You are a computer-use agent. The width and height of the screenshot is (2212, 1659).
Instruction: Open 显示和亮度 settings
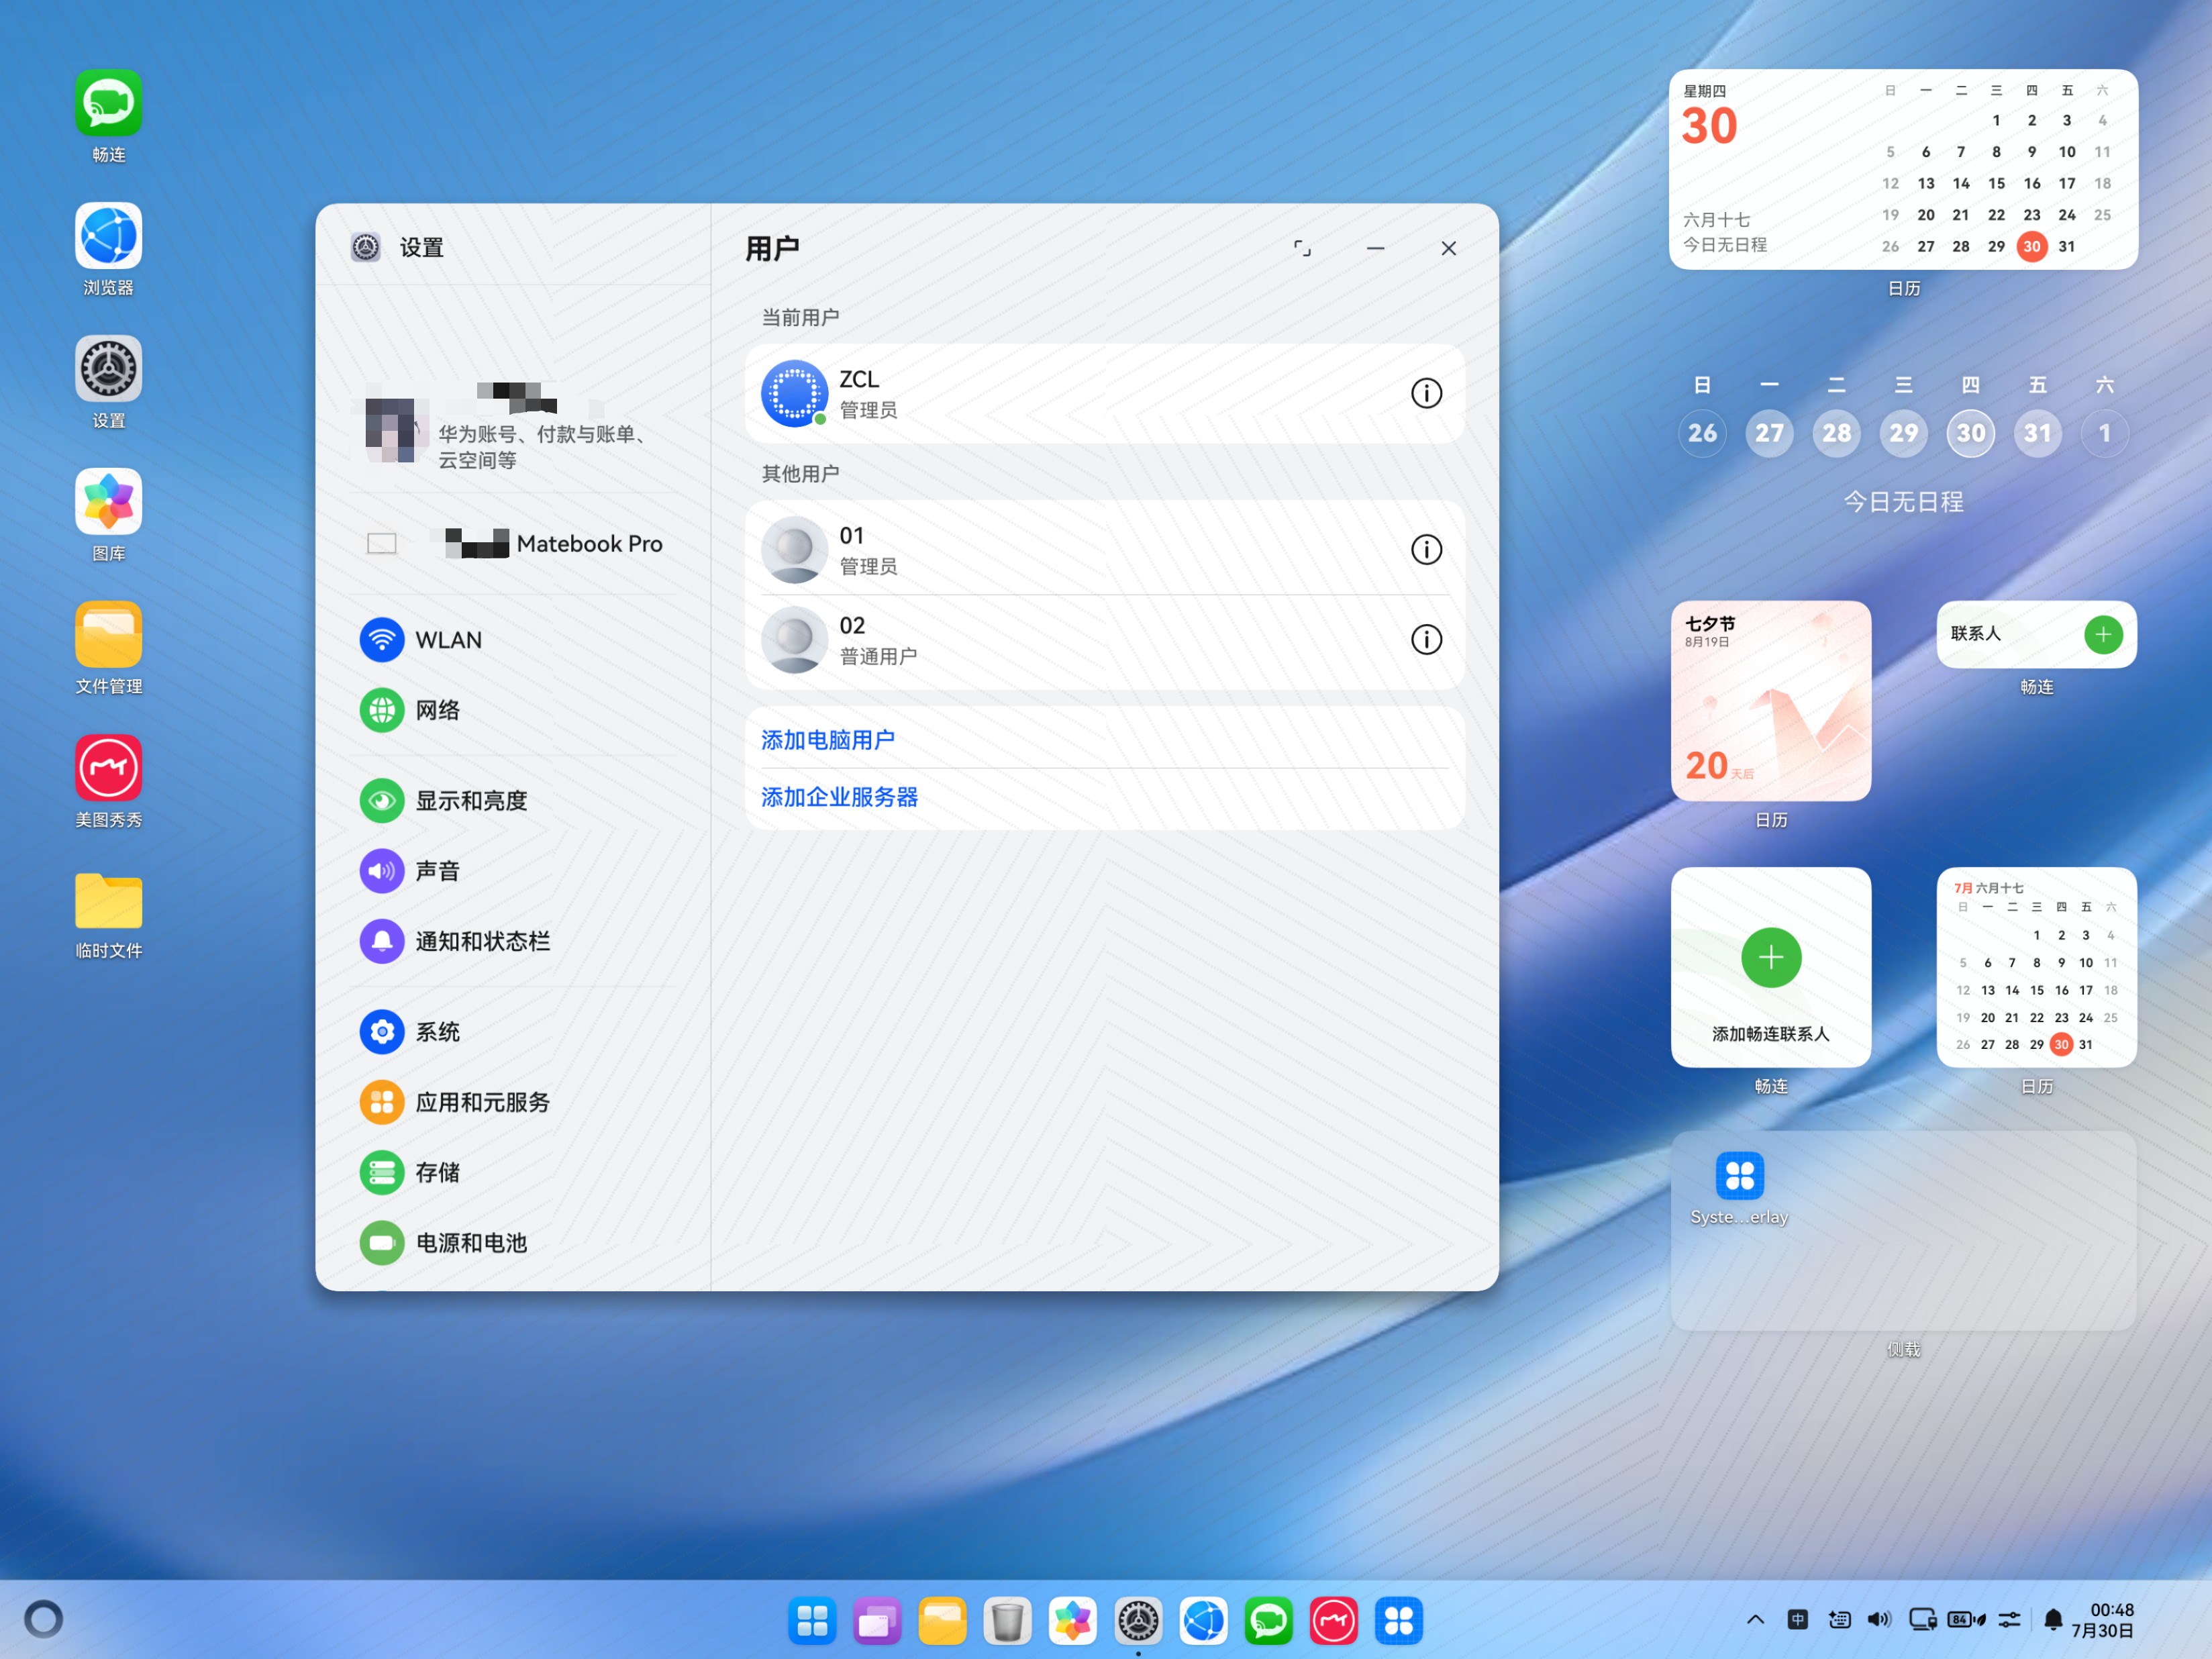point(514,801)
